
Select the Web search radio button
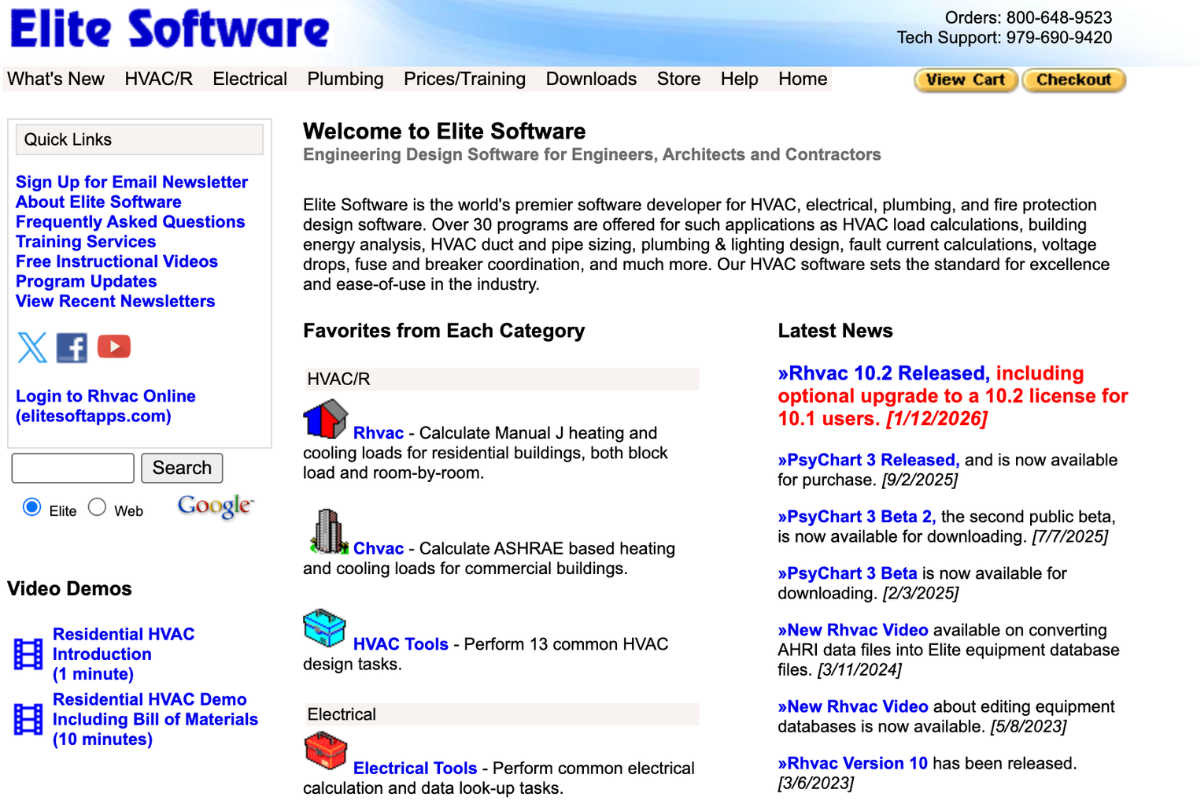point(96,507)
